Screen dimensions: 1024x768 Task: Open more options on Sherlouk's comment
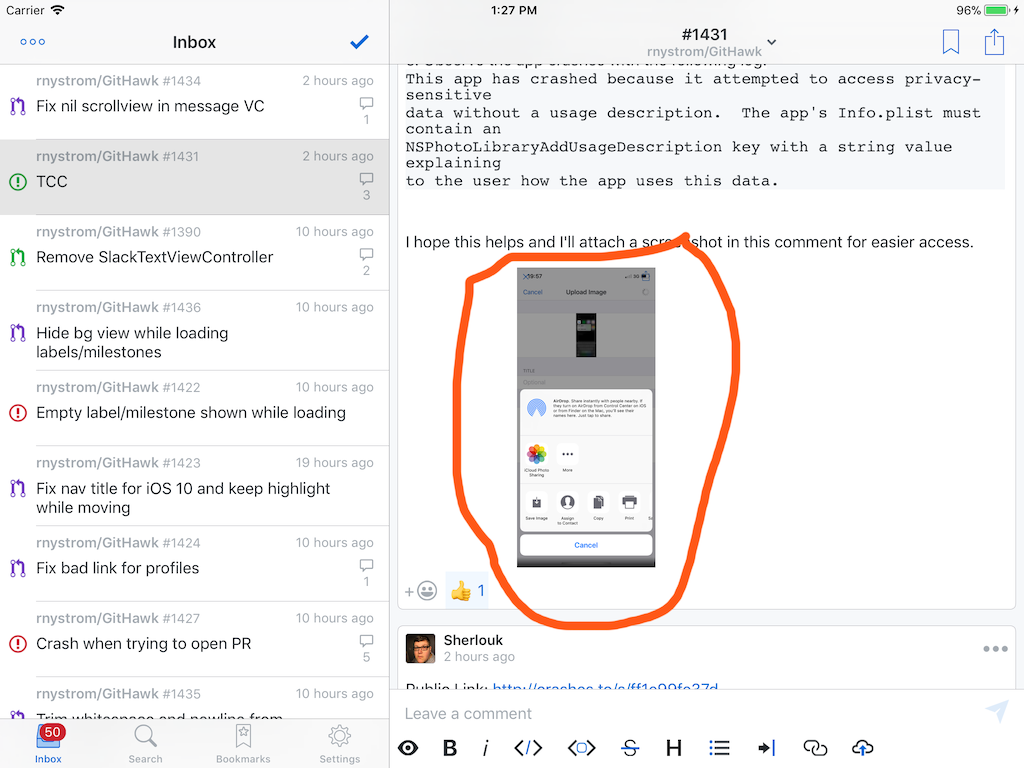[996, 648]
